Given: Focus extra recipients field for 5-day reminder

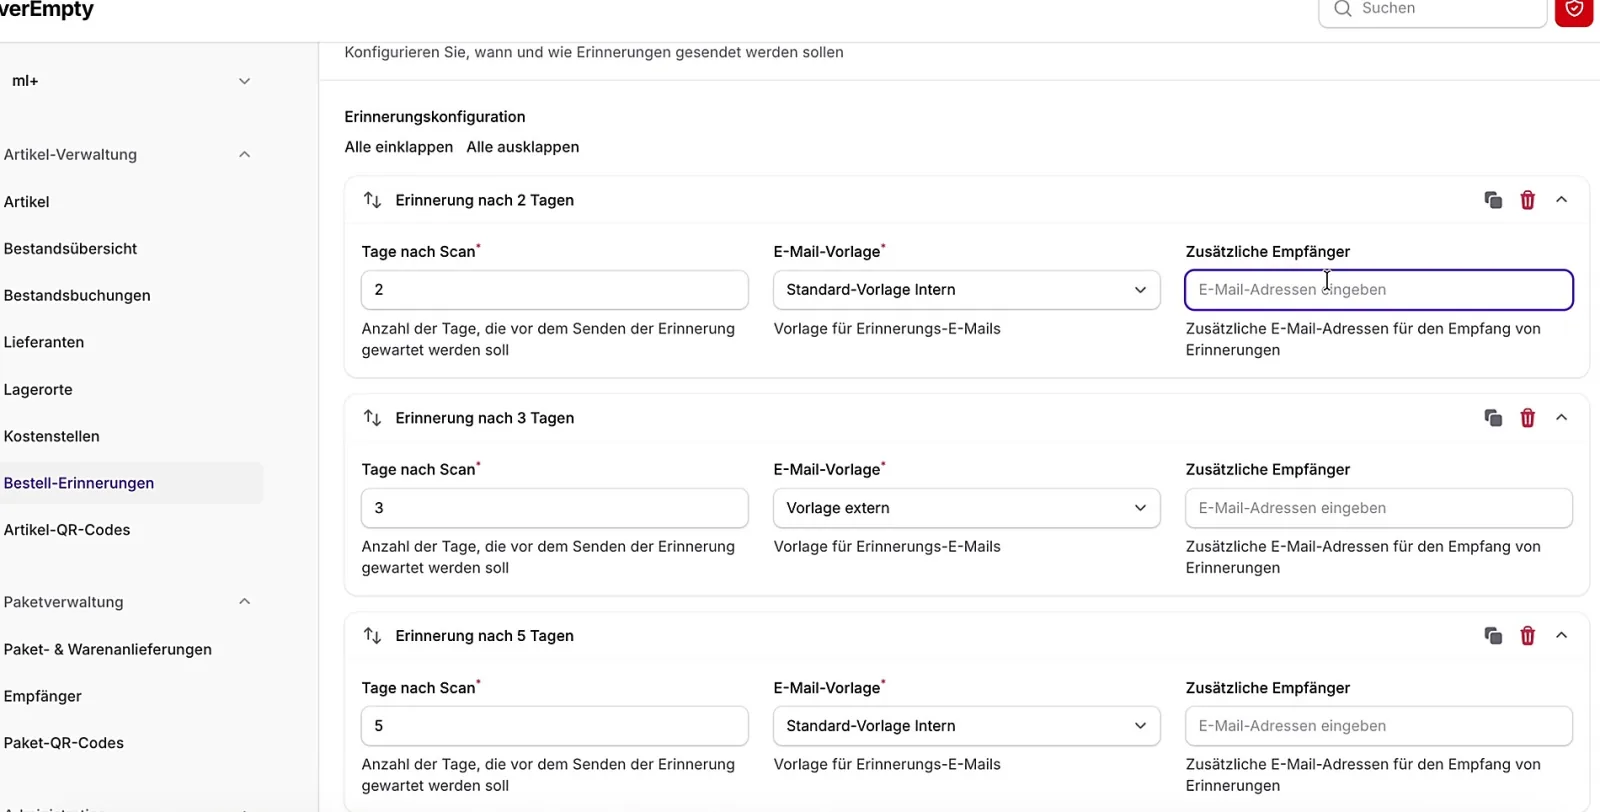Looking at the screenshot, I should [1379, 726].
